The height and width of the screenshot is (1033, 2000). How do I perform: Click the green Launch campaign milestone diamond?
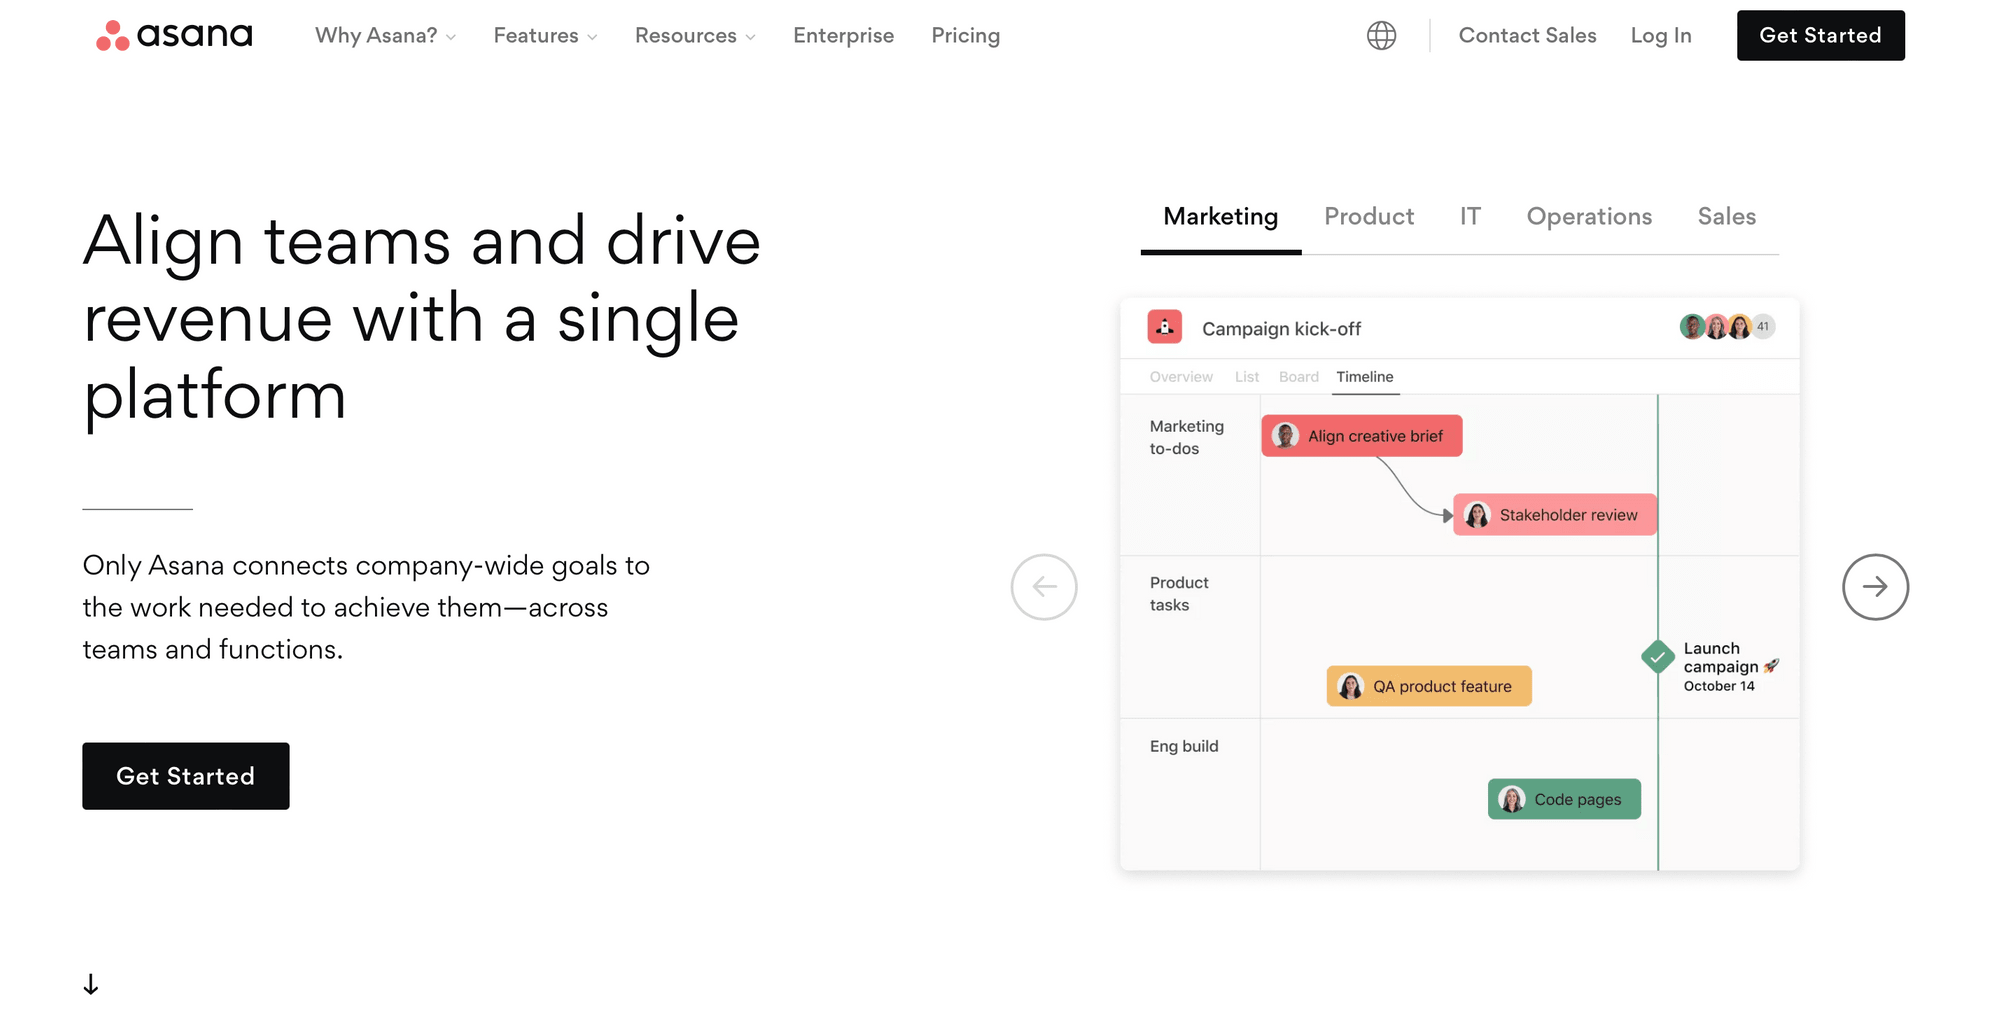click(1658, 657)
